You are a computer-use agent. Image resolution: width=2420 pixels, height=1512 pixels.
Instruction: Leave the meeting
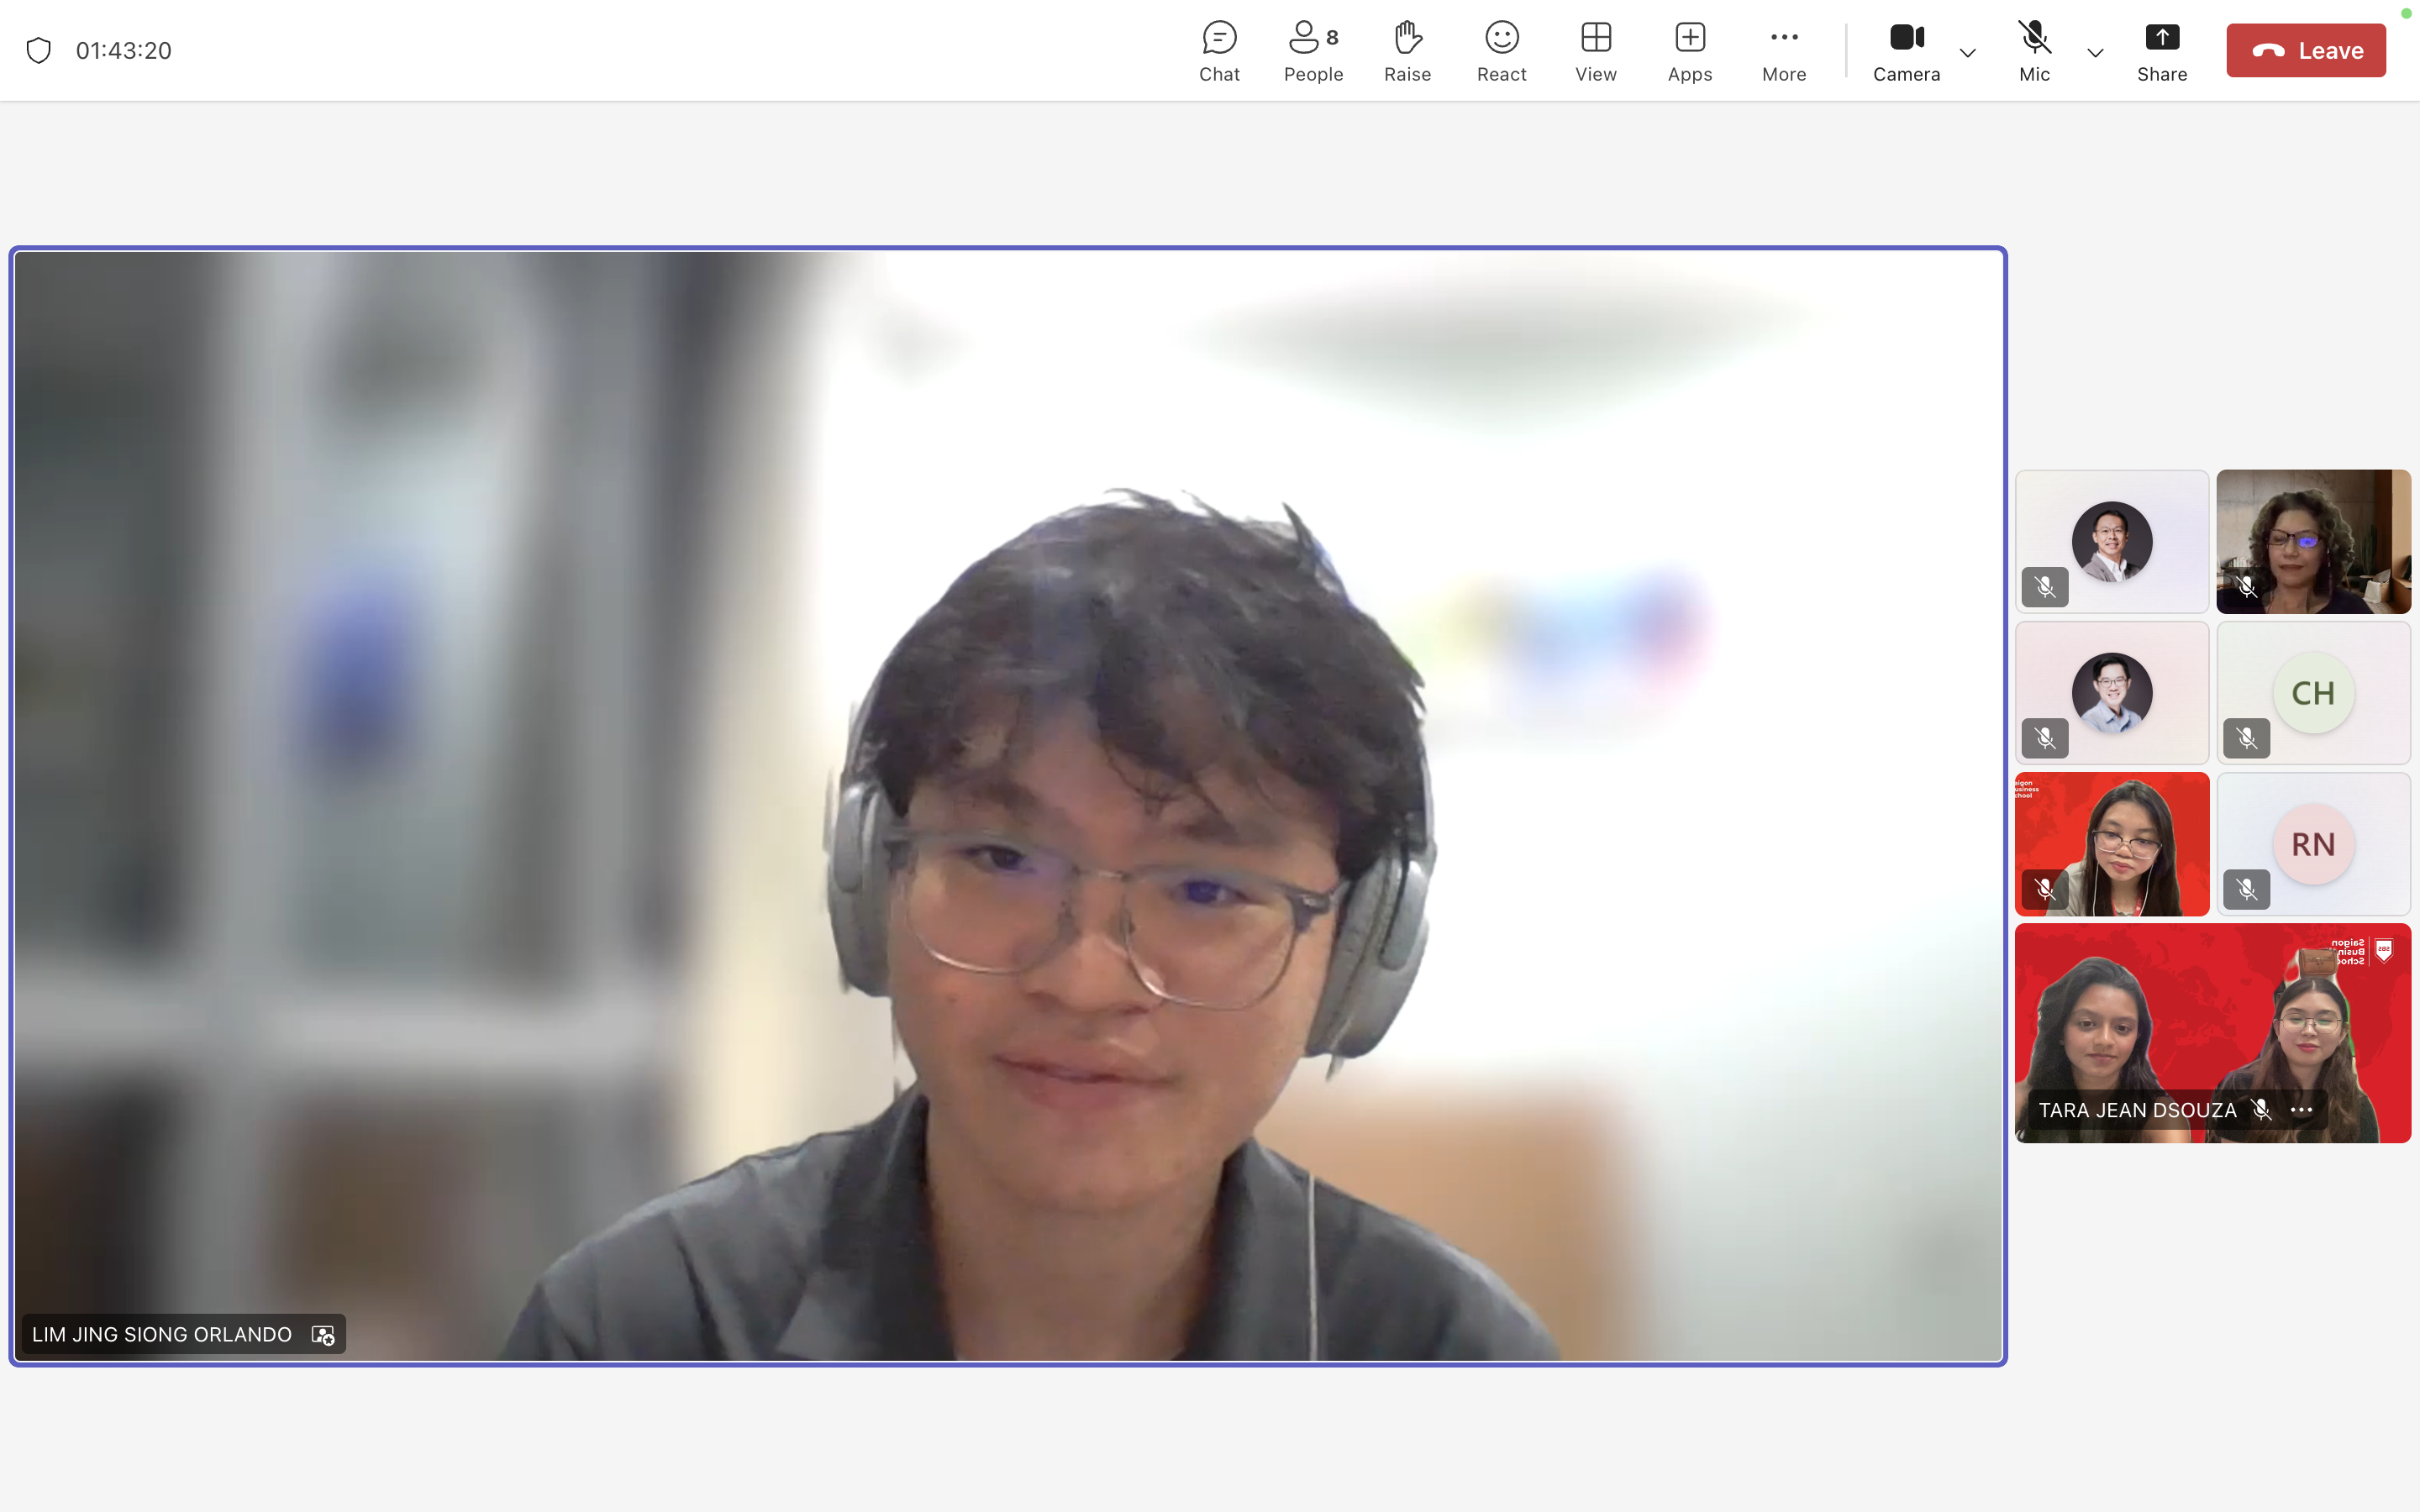click(x=2305, y=50)
